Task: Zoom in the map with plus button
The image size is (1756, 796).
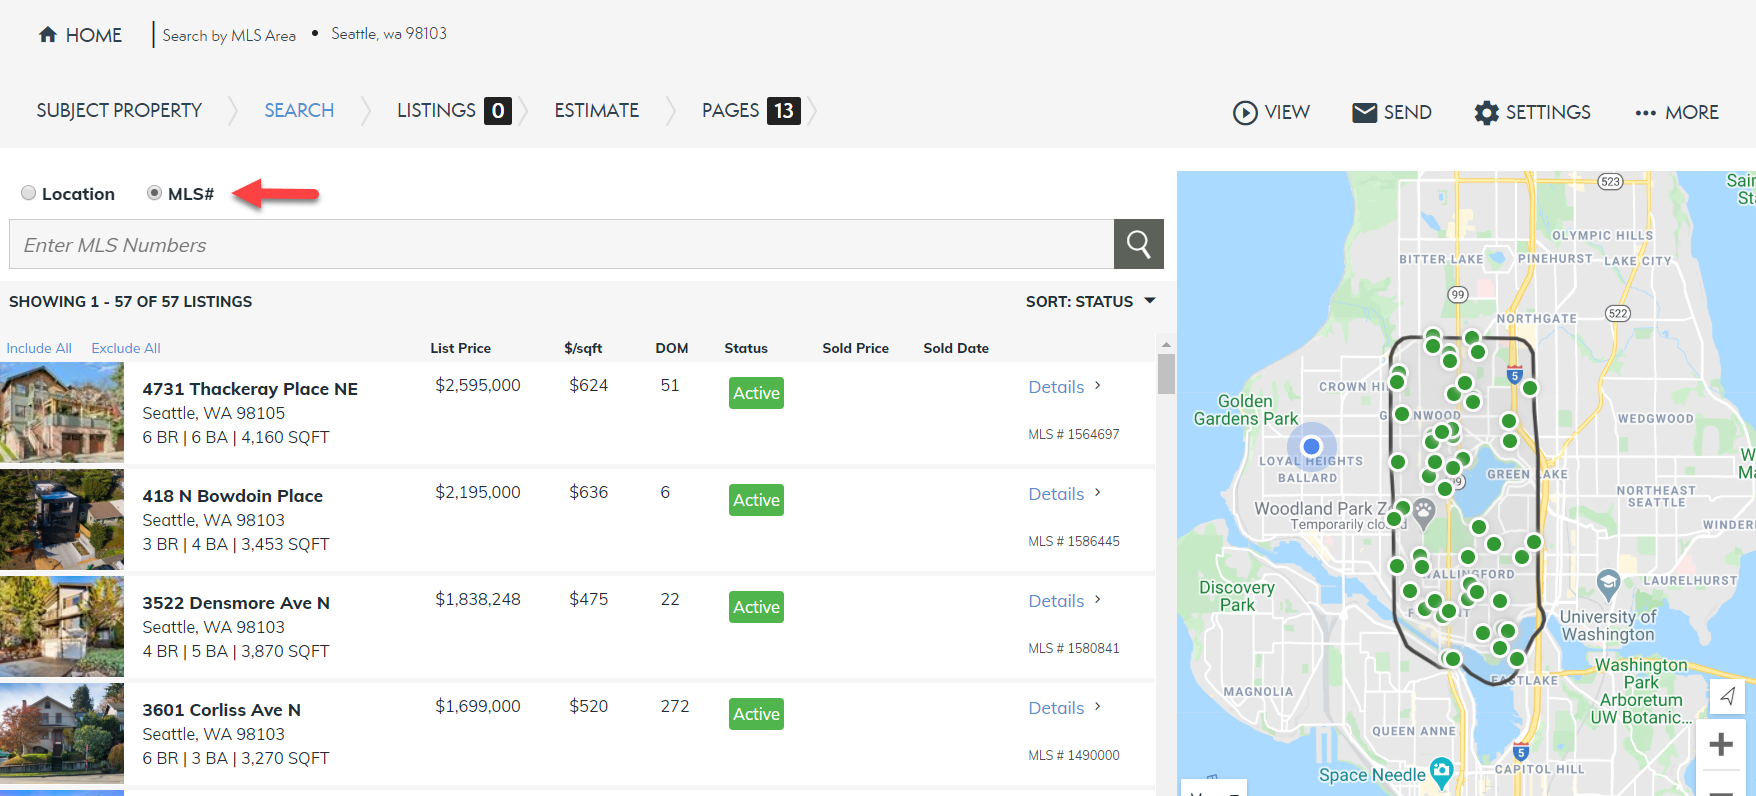Action: 1720,744
